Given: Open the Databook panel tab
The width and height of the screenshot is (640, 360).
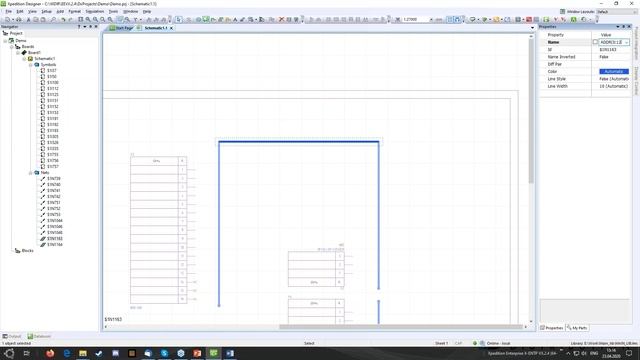Looking at the screenshot, I should click(39, 336).
